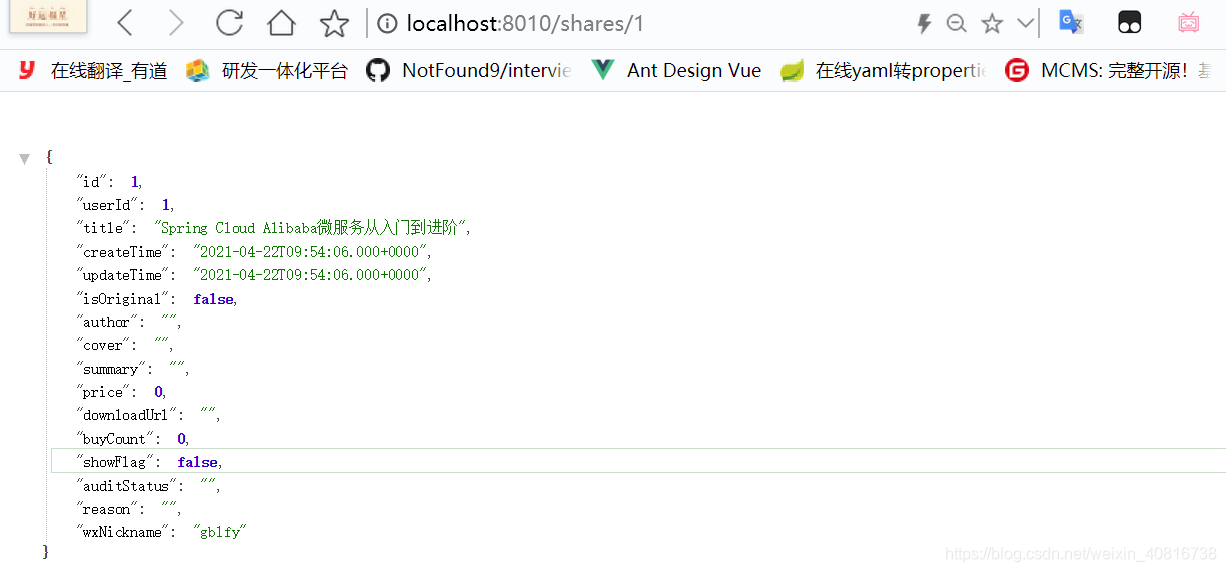Screen dimensions: 1226x572
Task: Click the zoom-out magnifier icon
Action: (957, 23)
